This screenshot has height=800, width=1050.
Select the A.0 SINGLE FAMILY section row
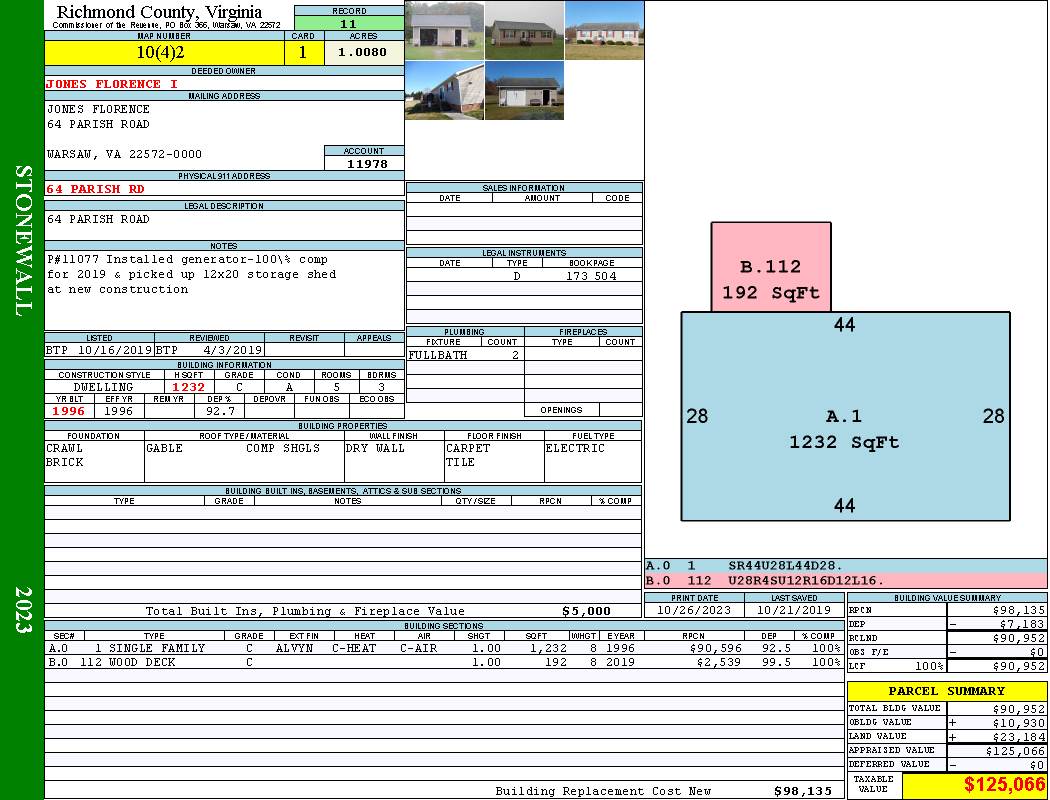click(445, 648)
